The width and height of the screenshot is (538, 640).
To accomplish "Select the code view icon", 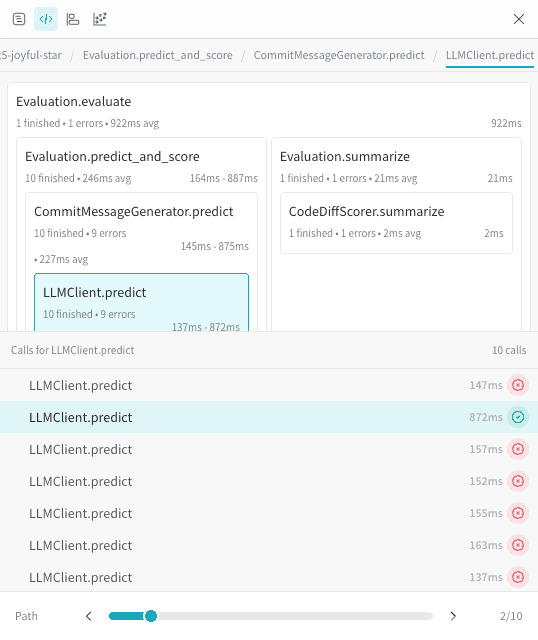I will 46,19.
